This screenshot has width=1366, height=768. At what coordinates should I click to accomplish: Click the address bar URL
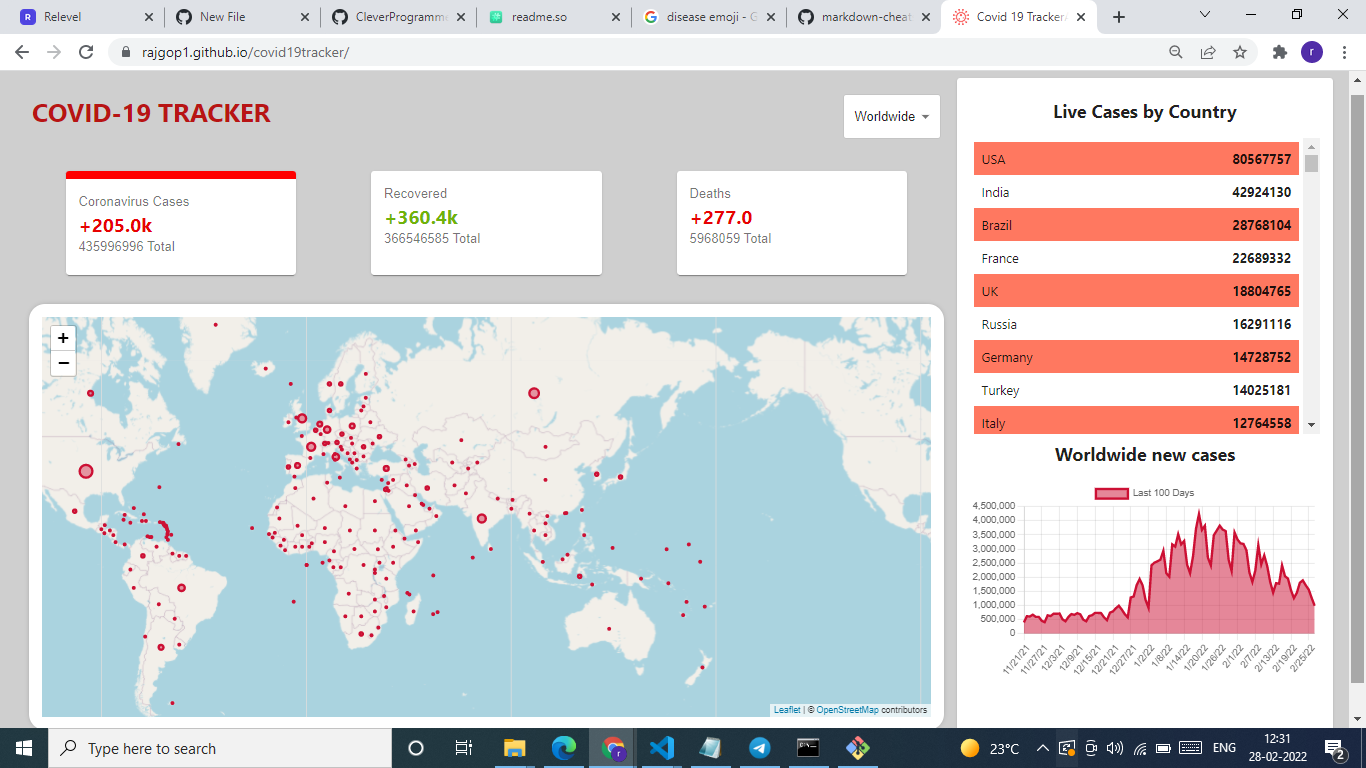click(246, 52)
